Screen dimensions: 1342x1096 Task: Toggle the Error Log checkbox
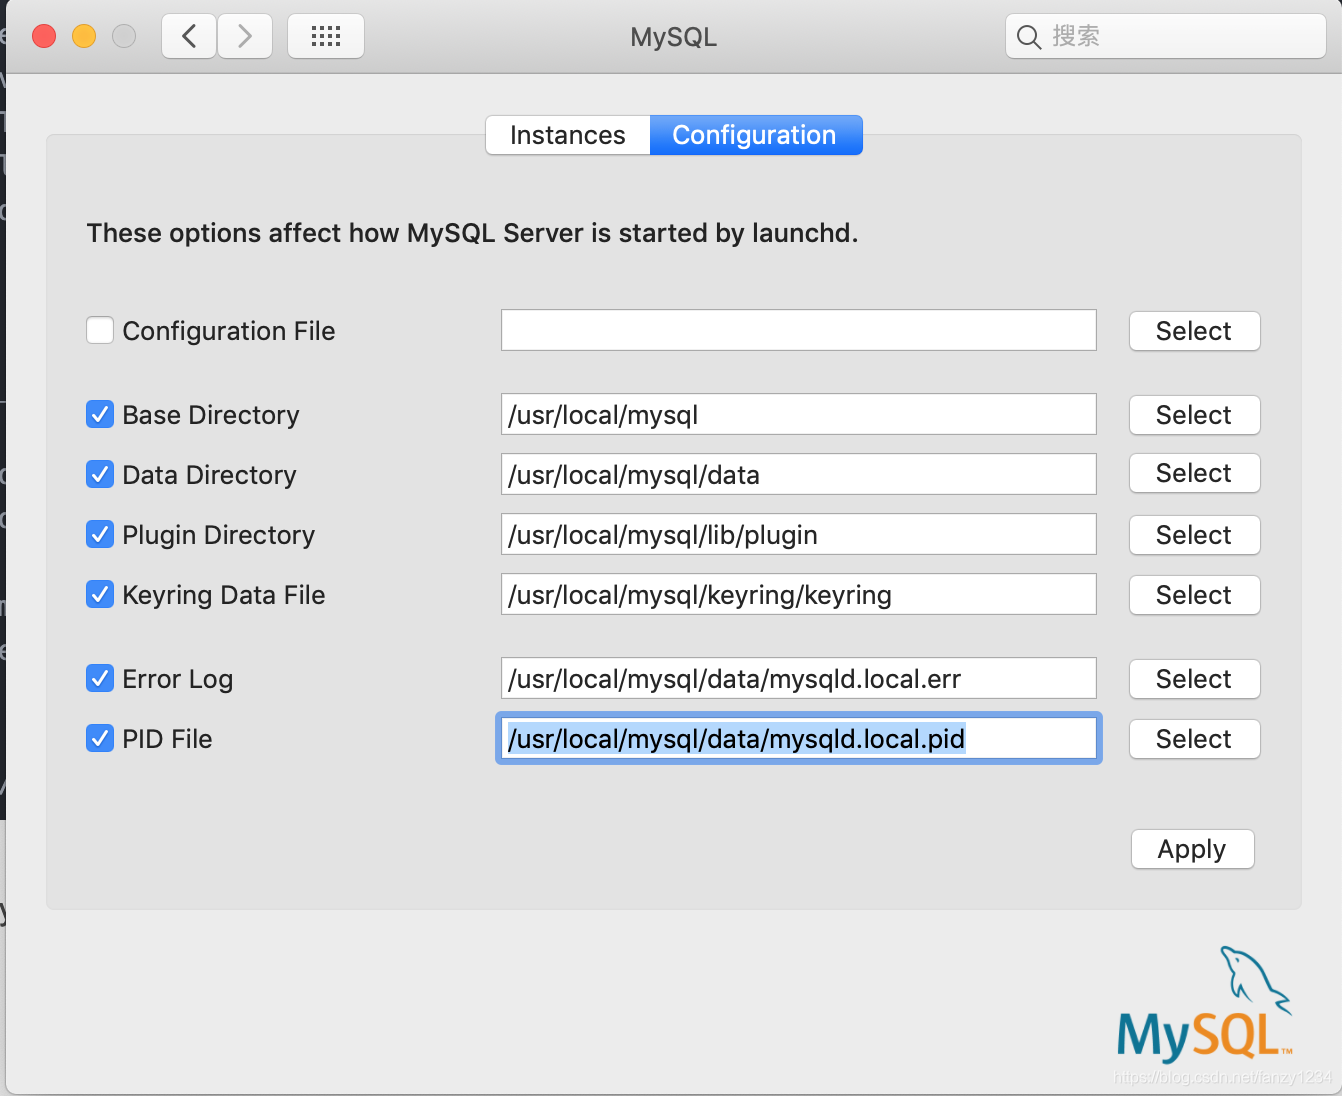pyautogui.click(x=99, y=678)
